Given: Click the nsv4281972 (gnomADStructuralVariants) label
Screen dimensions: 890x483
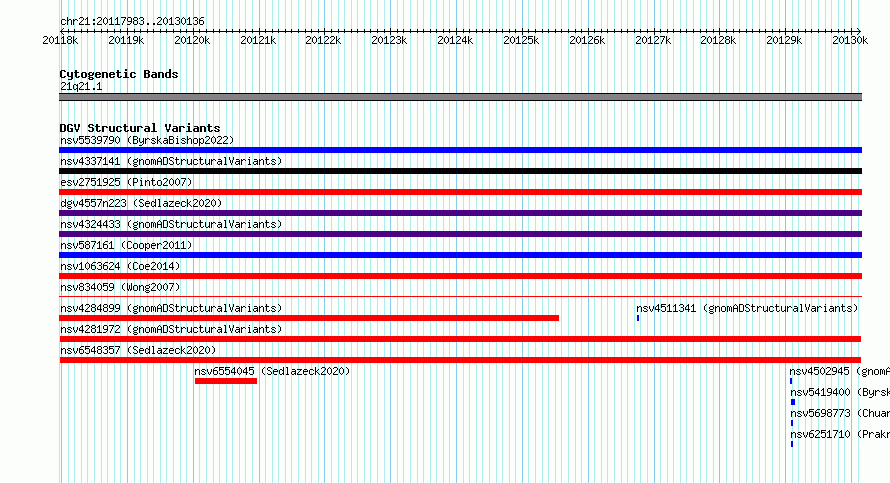Looking at the screenshot, I should (x=171, y=329).
